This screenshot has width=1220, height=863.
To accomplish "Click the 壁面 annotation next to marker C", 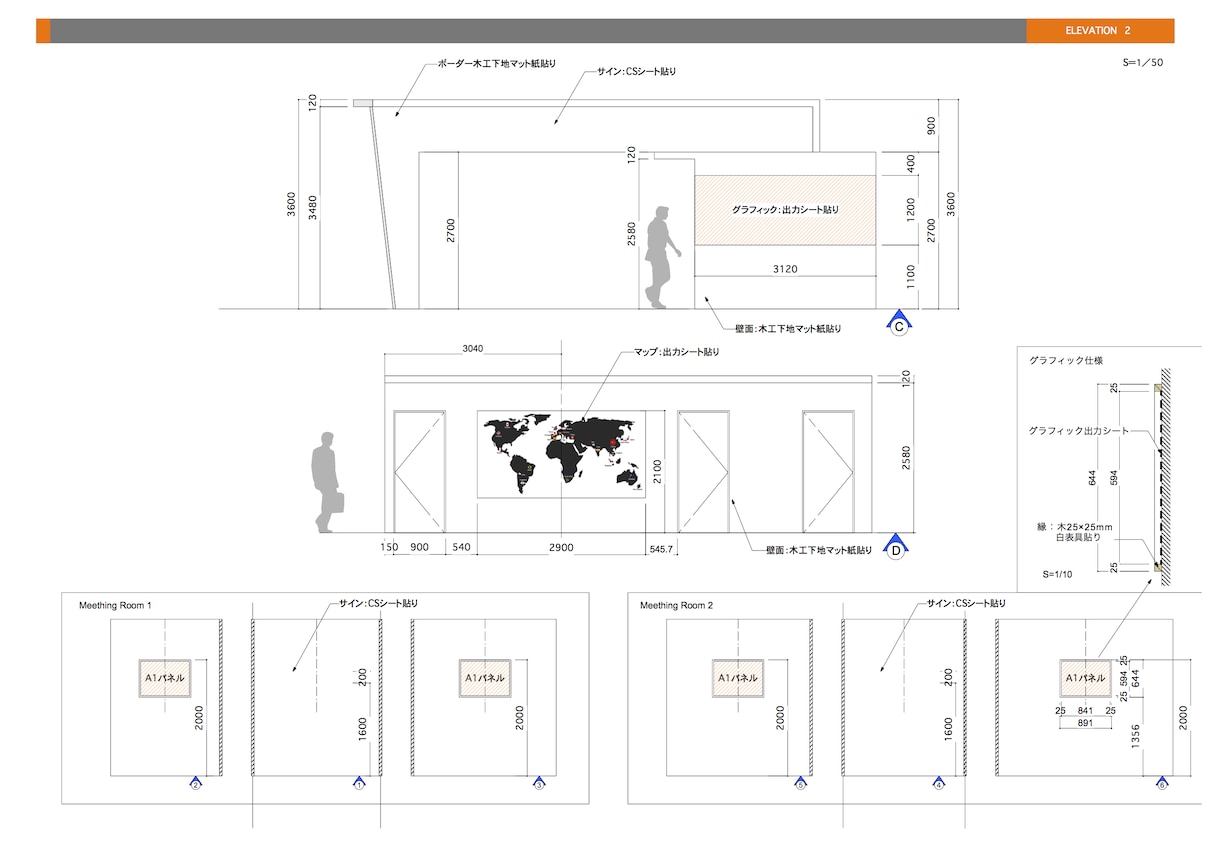I will [x=788, y=328].
